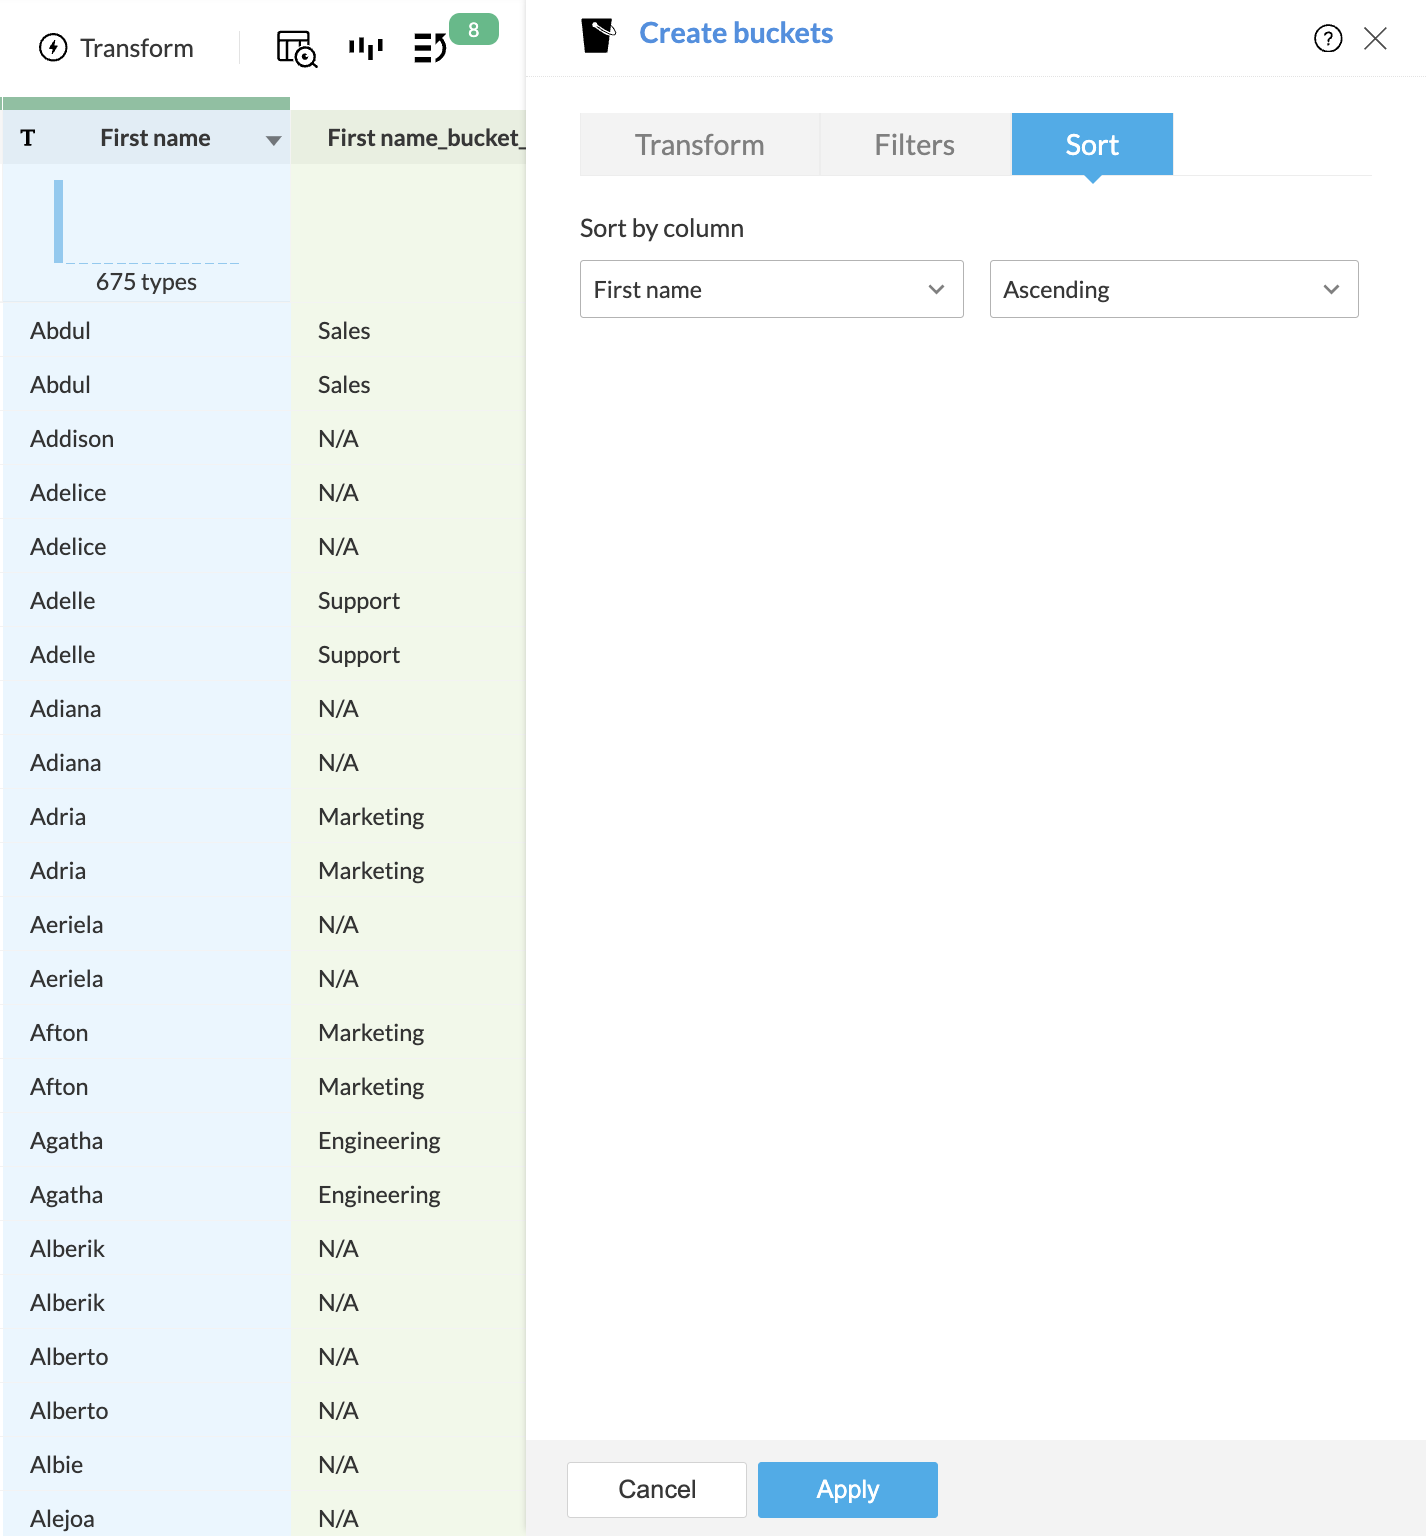Open the data quality bars icon
Image resolution: width=1426 pixels, height=1536 pixels.
tap(366, 48)
